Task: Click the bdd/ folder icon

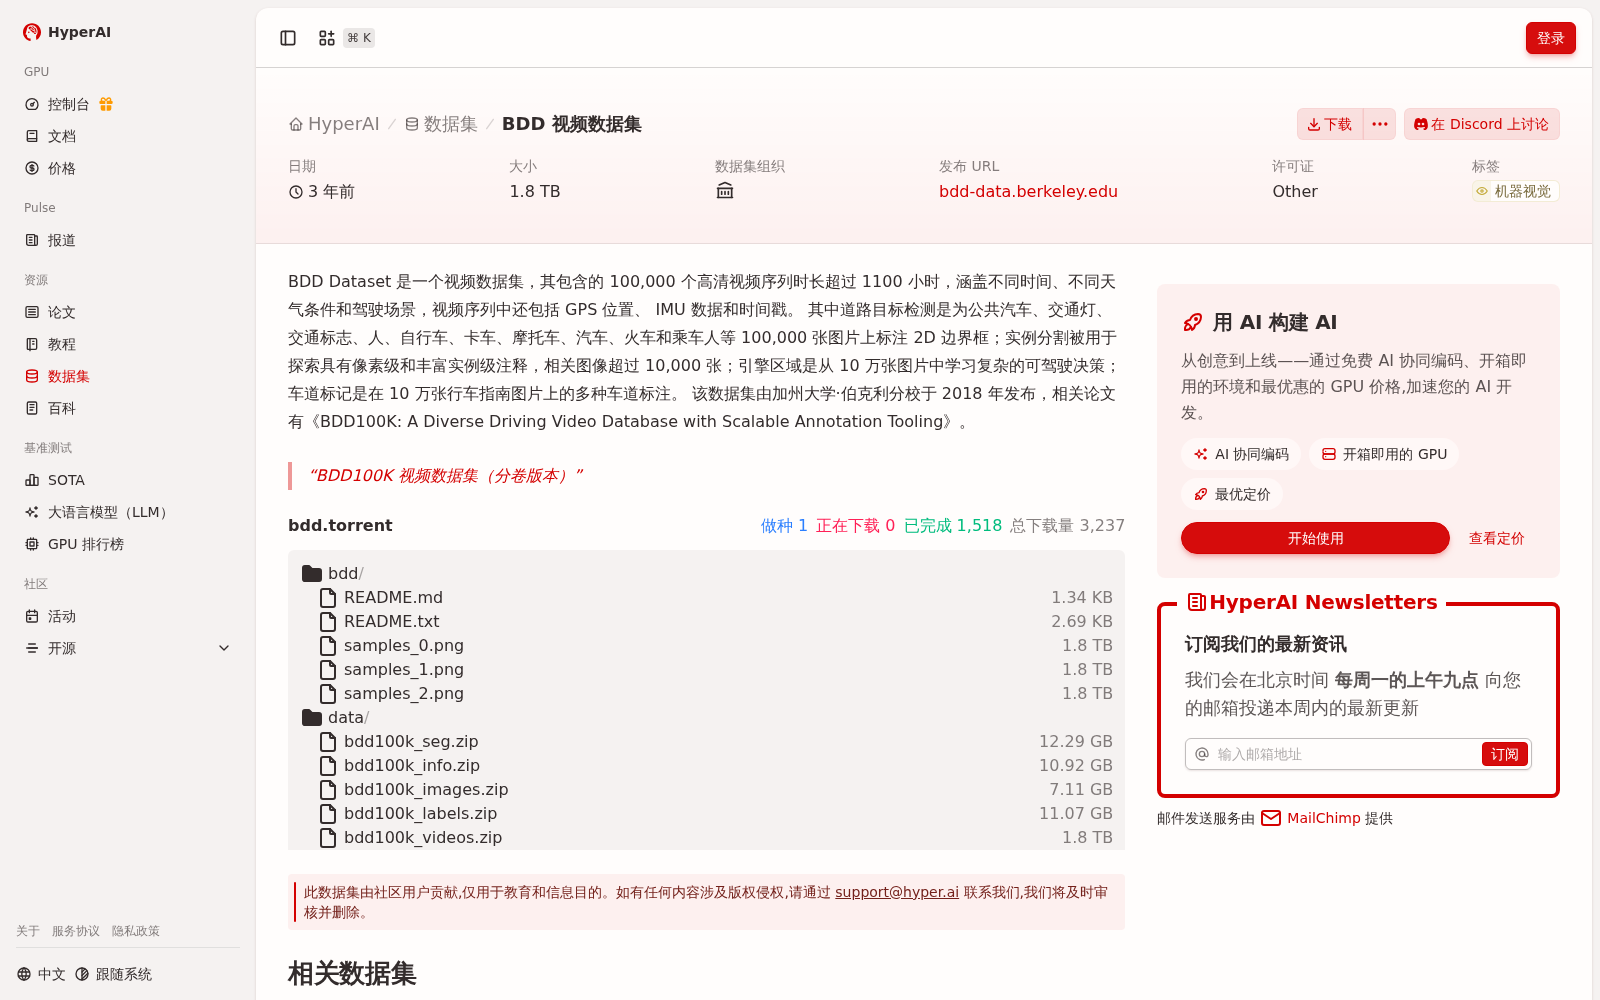Action: coord(312,573)
